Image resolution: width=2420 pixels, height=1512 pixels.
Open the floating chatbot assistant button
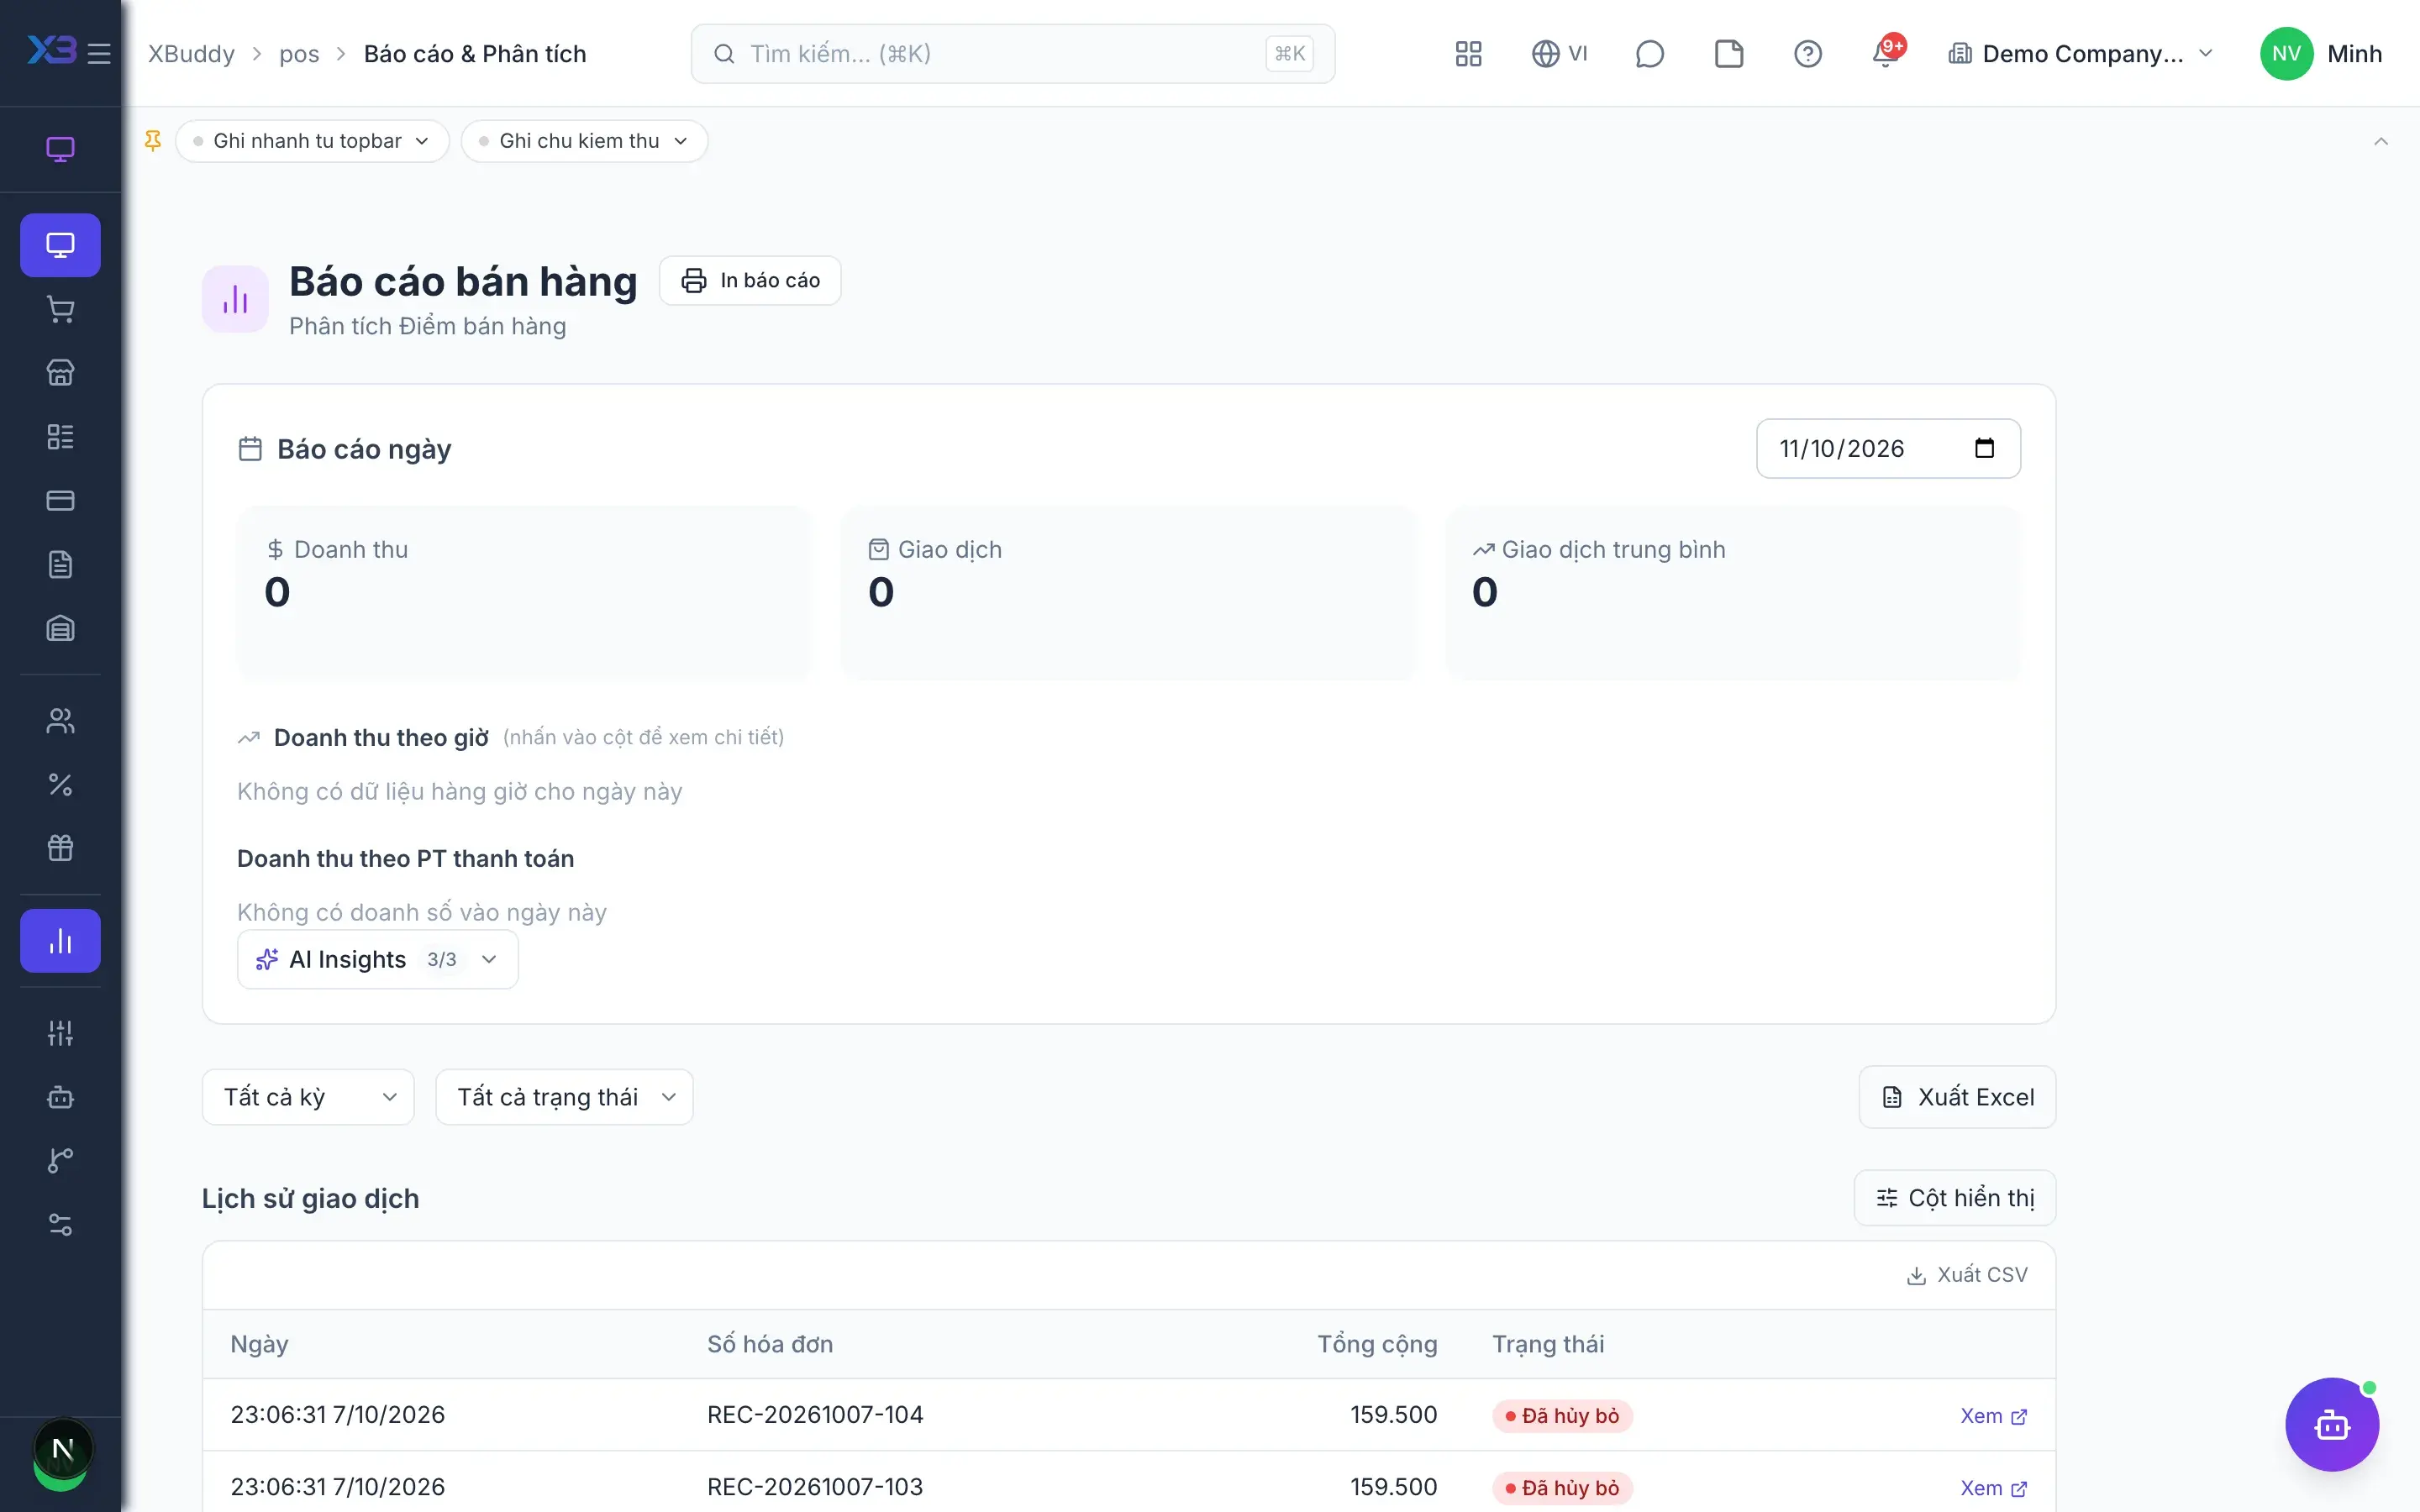click(2332, 1424)
